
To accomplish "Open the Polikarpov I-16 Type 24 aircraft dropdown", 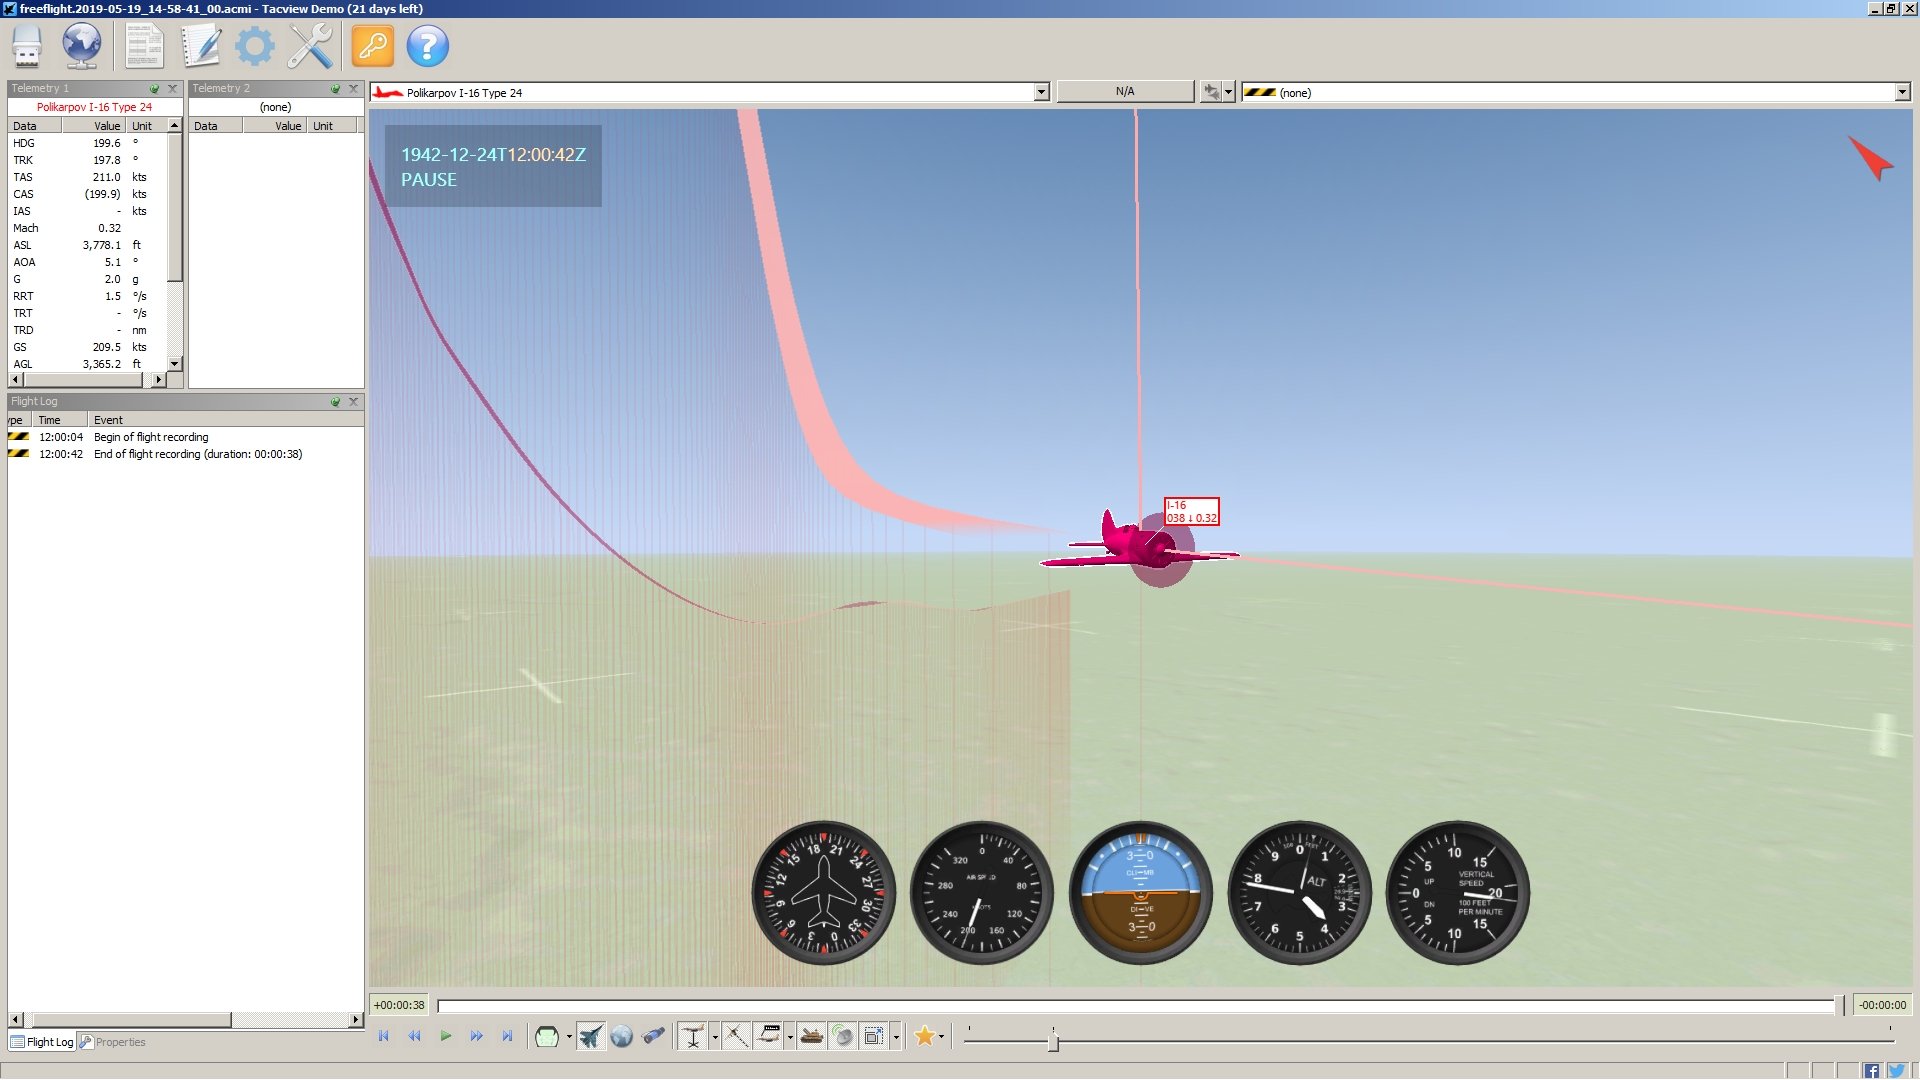I will tap(1042, 91).
